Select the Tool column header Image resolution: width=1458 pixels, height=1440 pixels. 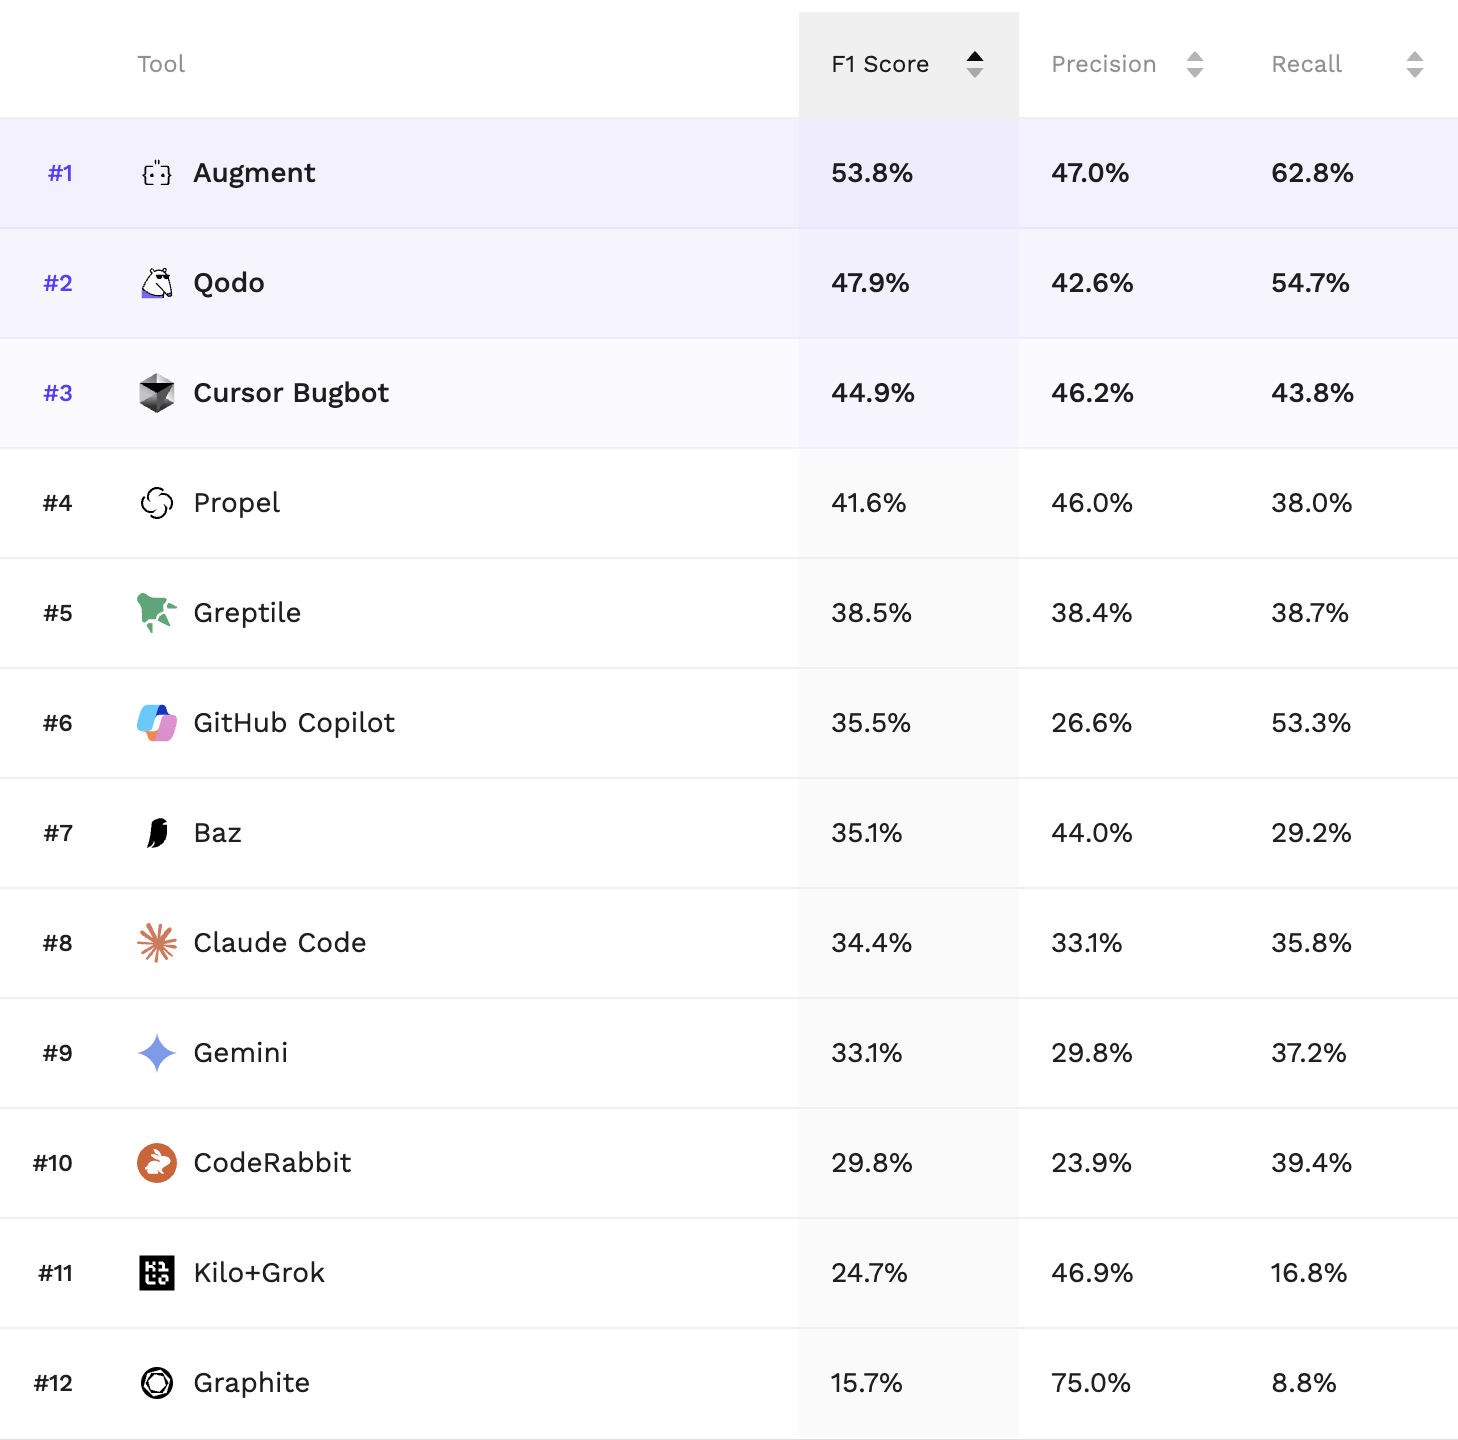tap(161, 65)
